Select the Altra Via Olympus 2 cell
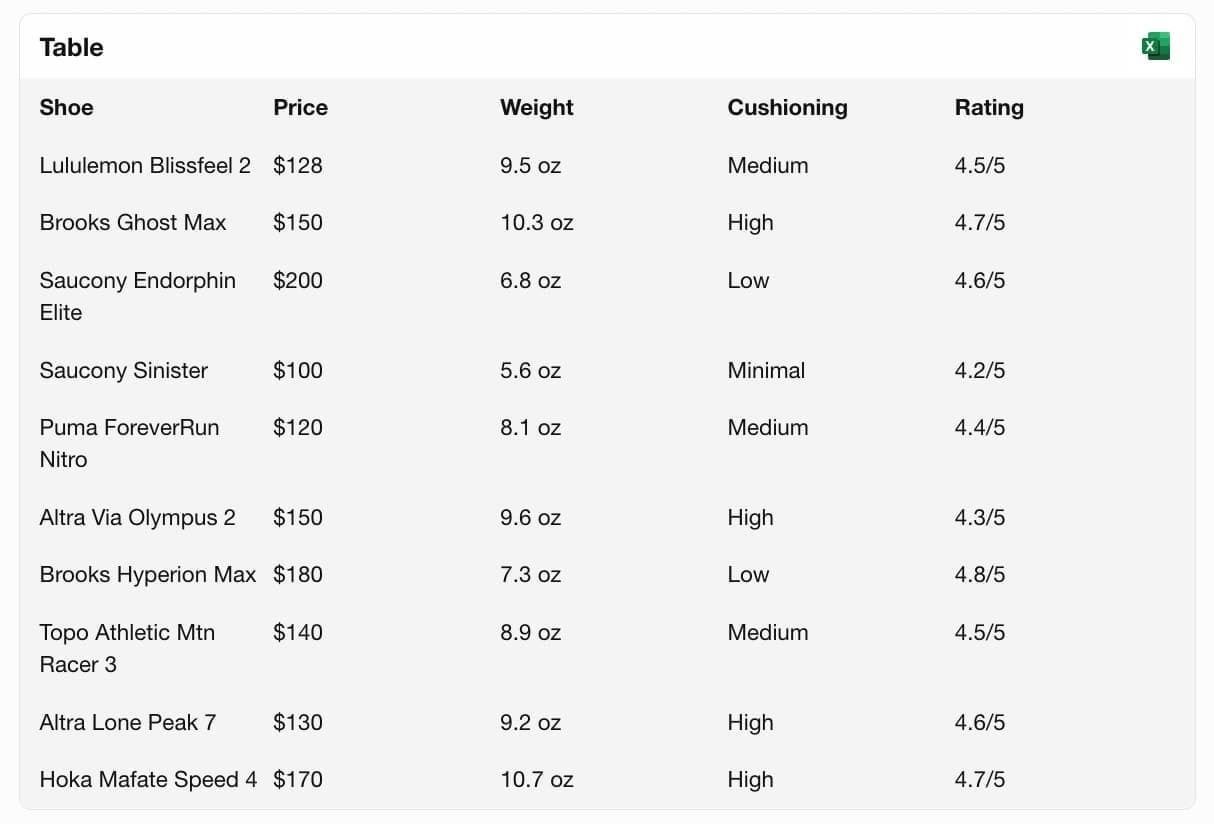The width and height of the screenshot is (1214, 824). [x=137, y=517]
